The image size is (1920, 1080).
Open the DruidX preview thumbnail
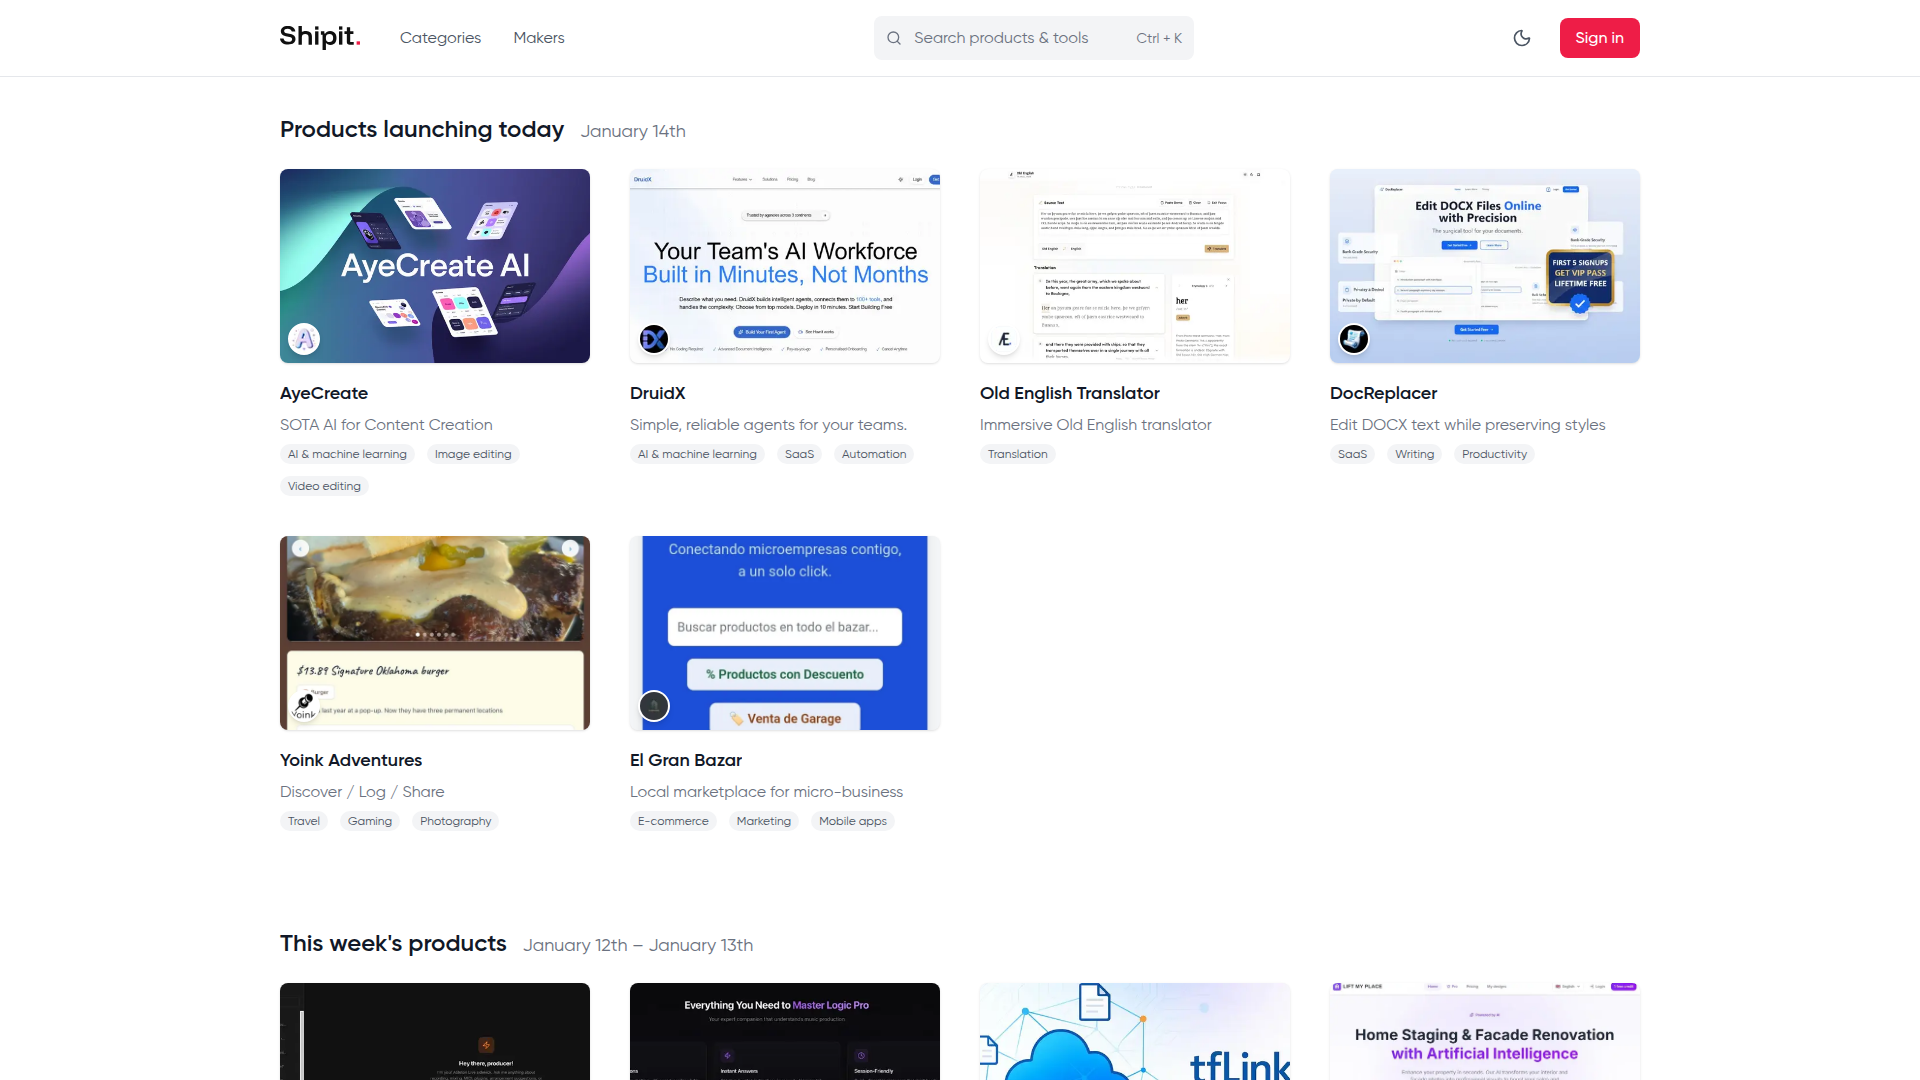click(x=785, y=266)
